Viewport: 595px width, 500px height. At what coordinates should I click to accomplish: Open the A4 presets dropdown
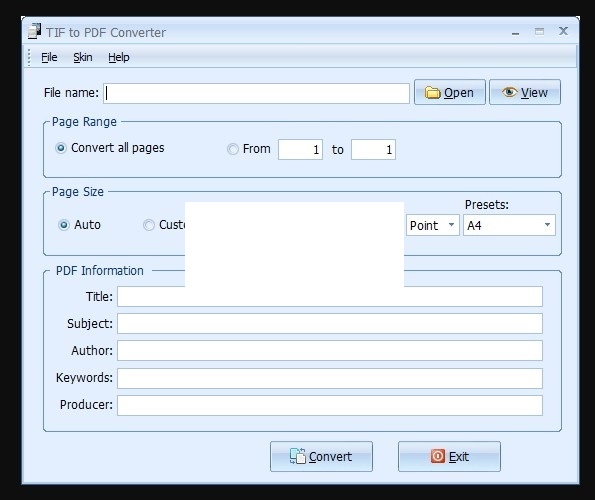click(x=509, y=225)
